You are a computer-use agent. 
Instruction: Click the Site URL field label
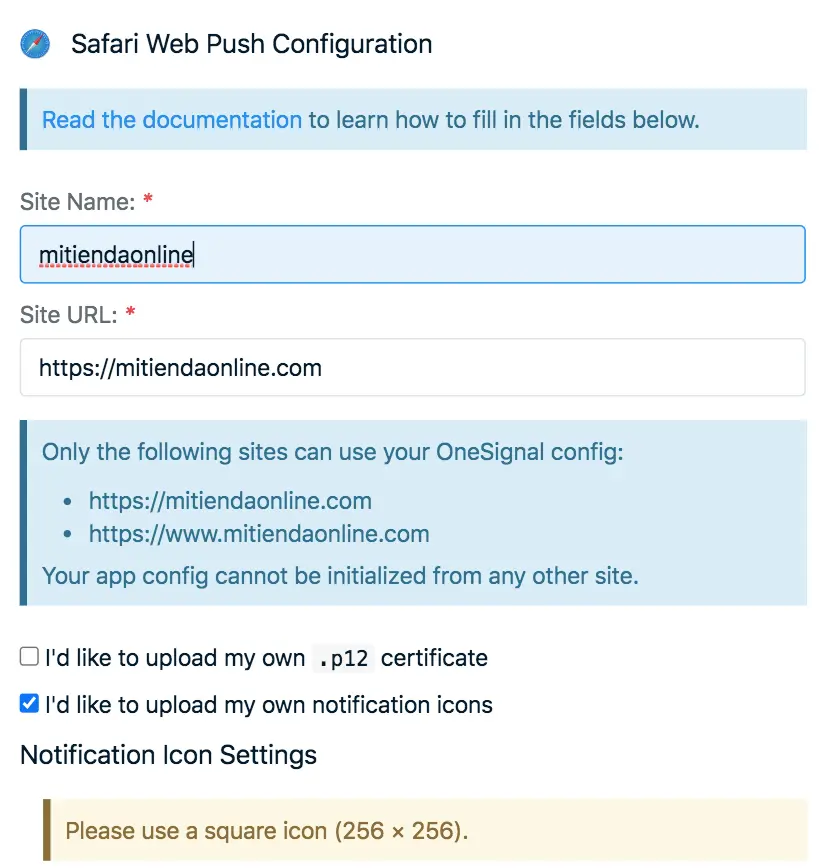click(68, 314)
